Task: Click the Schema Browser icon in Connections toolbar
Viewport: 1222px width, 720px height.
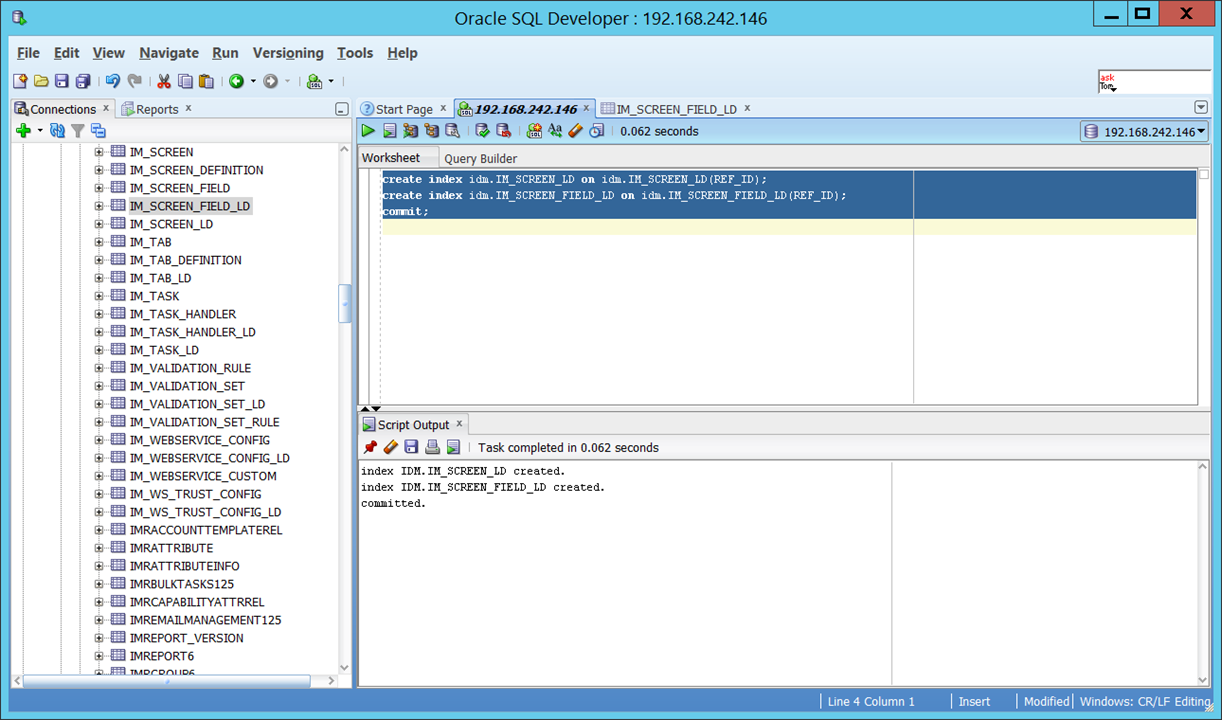Action: [98, 130]
